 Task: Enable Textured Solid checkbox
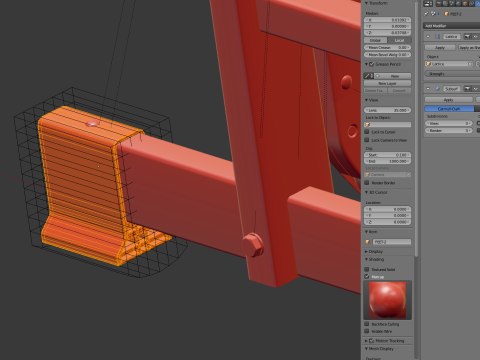(x=367, y=269)
